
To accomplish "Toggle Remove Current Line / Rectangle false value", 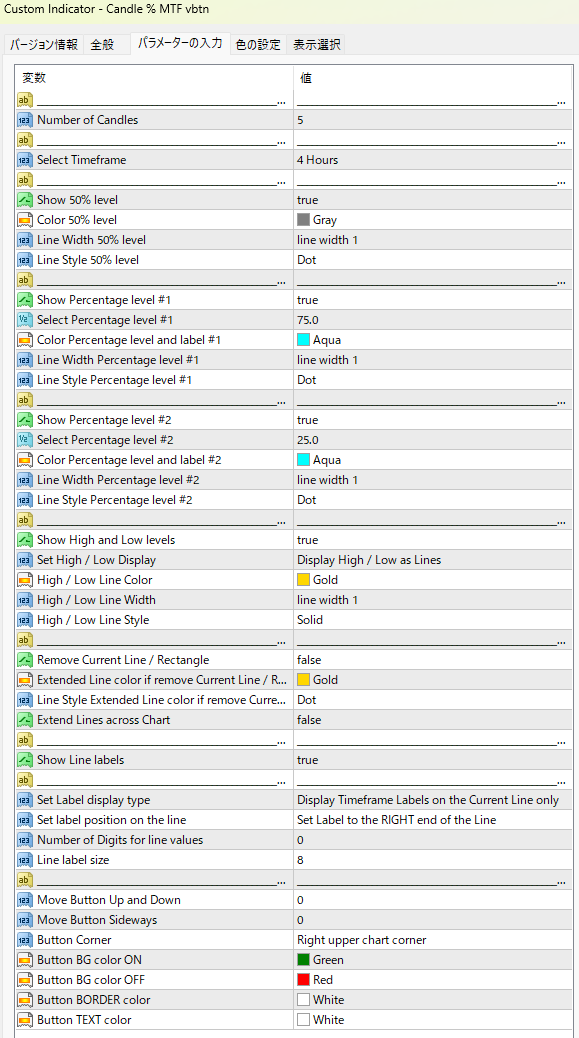I will pyautogui.click(x=433, y=660).
